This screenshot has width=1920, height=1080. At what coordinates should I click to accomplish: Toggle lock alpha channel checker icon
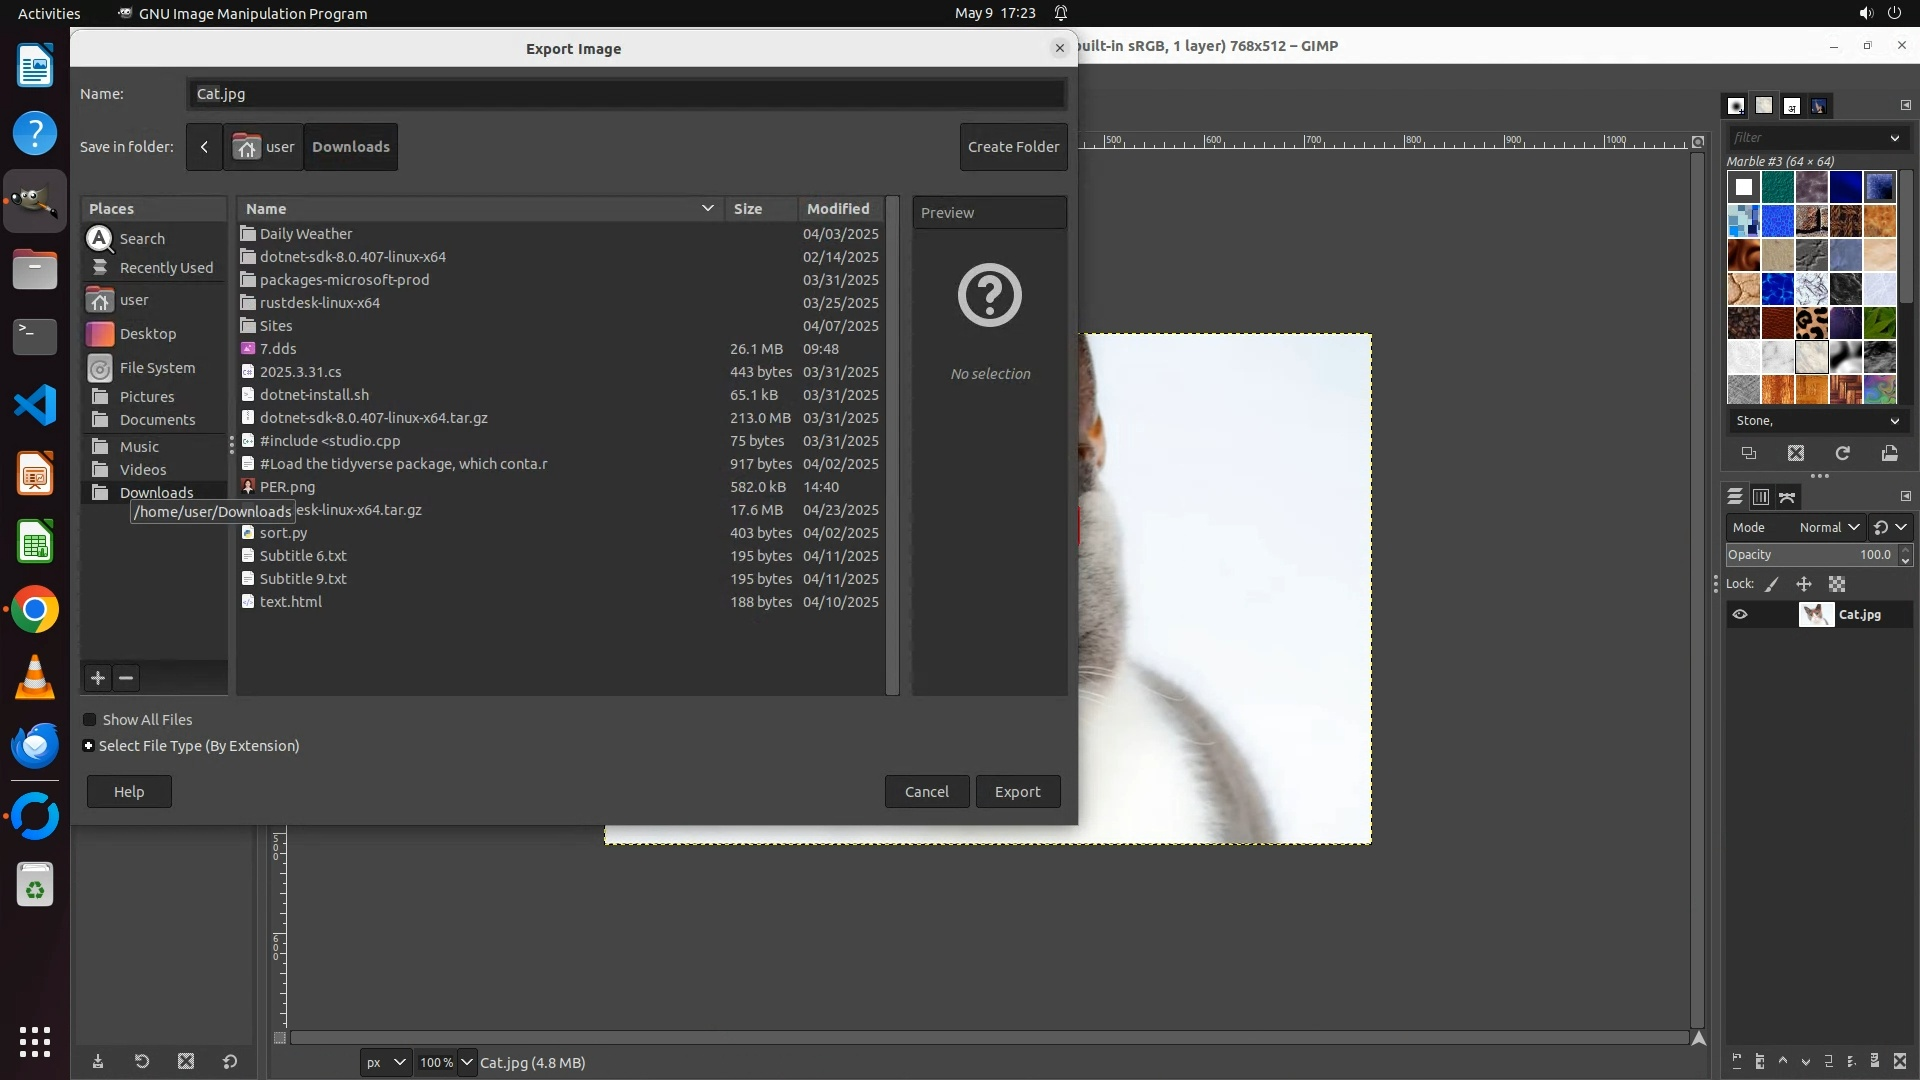point(1837,584)
